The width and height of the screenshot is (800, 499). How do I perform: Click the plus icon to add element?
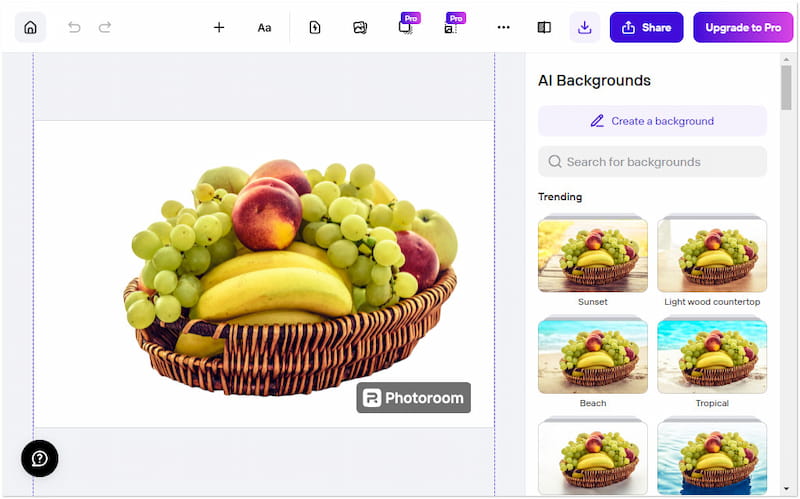coord(219,27)
